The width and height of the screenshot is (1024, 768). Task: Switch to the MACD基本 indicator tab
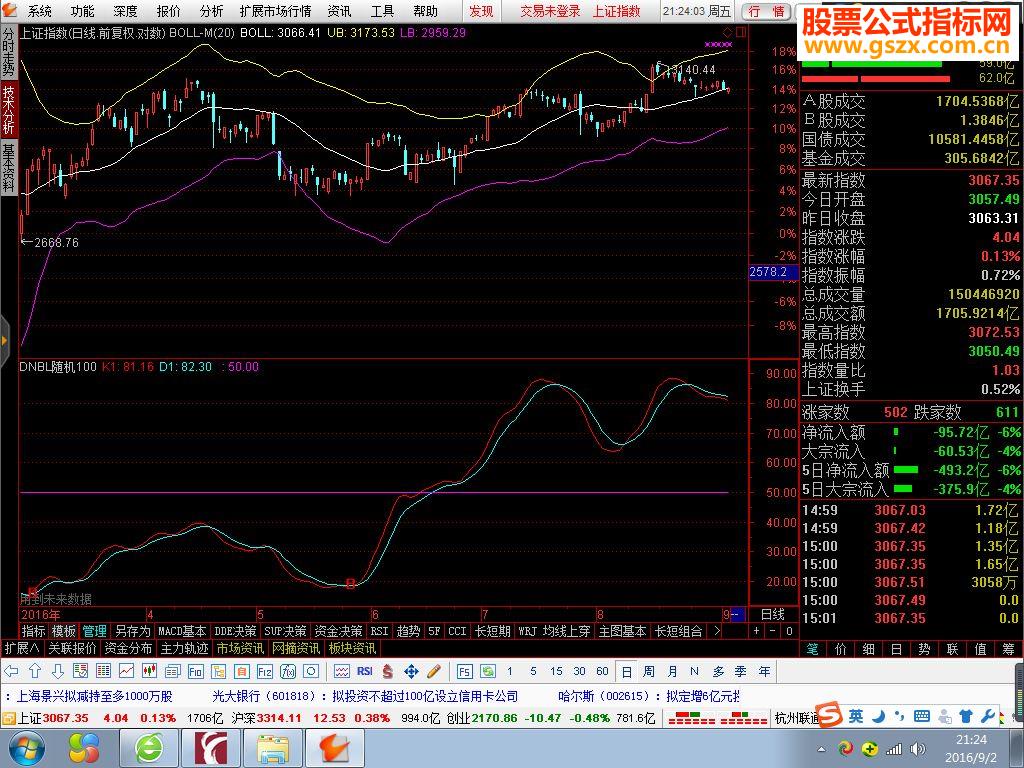tap(182, 631)
